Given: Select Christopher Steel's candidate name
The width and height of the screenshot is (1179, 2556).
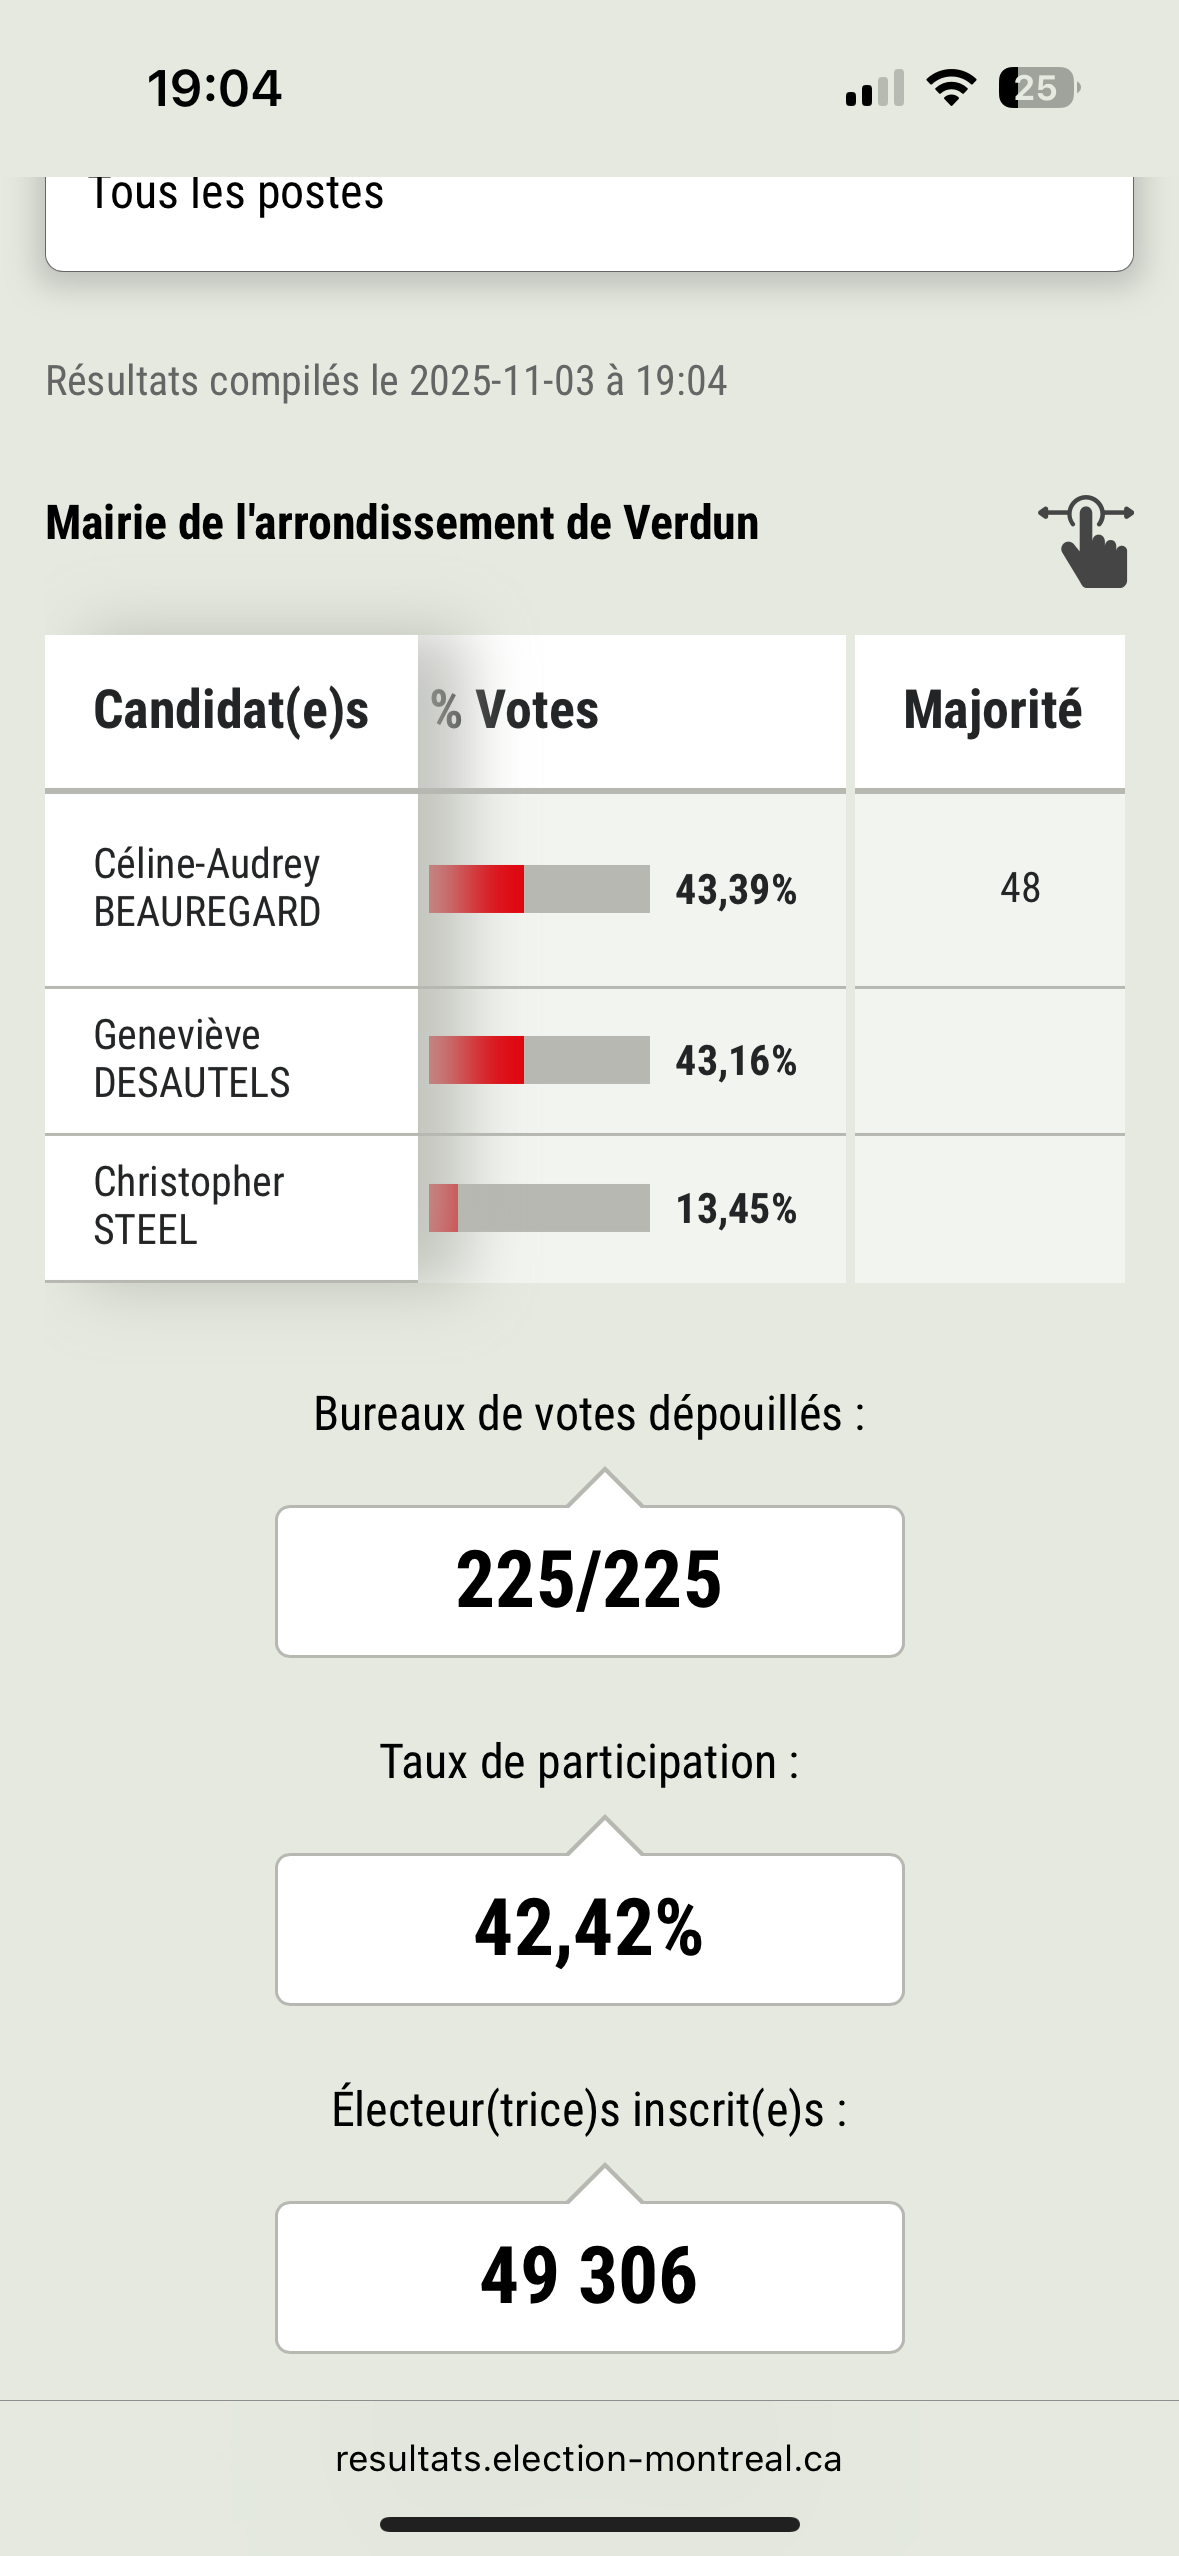Looking at the screenshot, I should click(189, 1206).
